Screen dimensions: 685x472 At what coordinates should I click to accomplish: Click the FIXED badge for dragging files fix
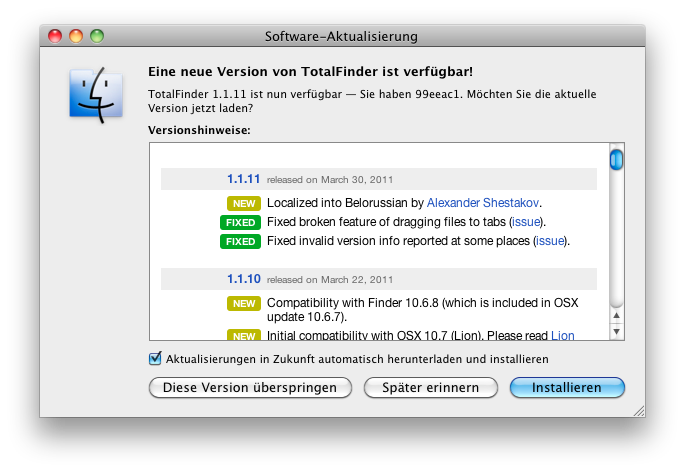(x=240, y=222)
